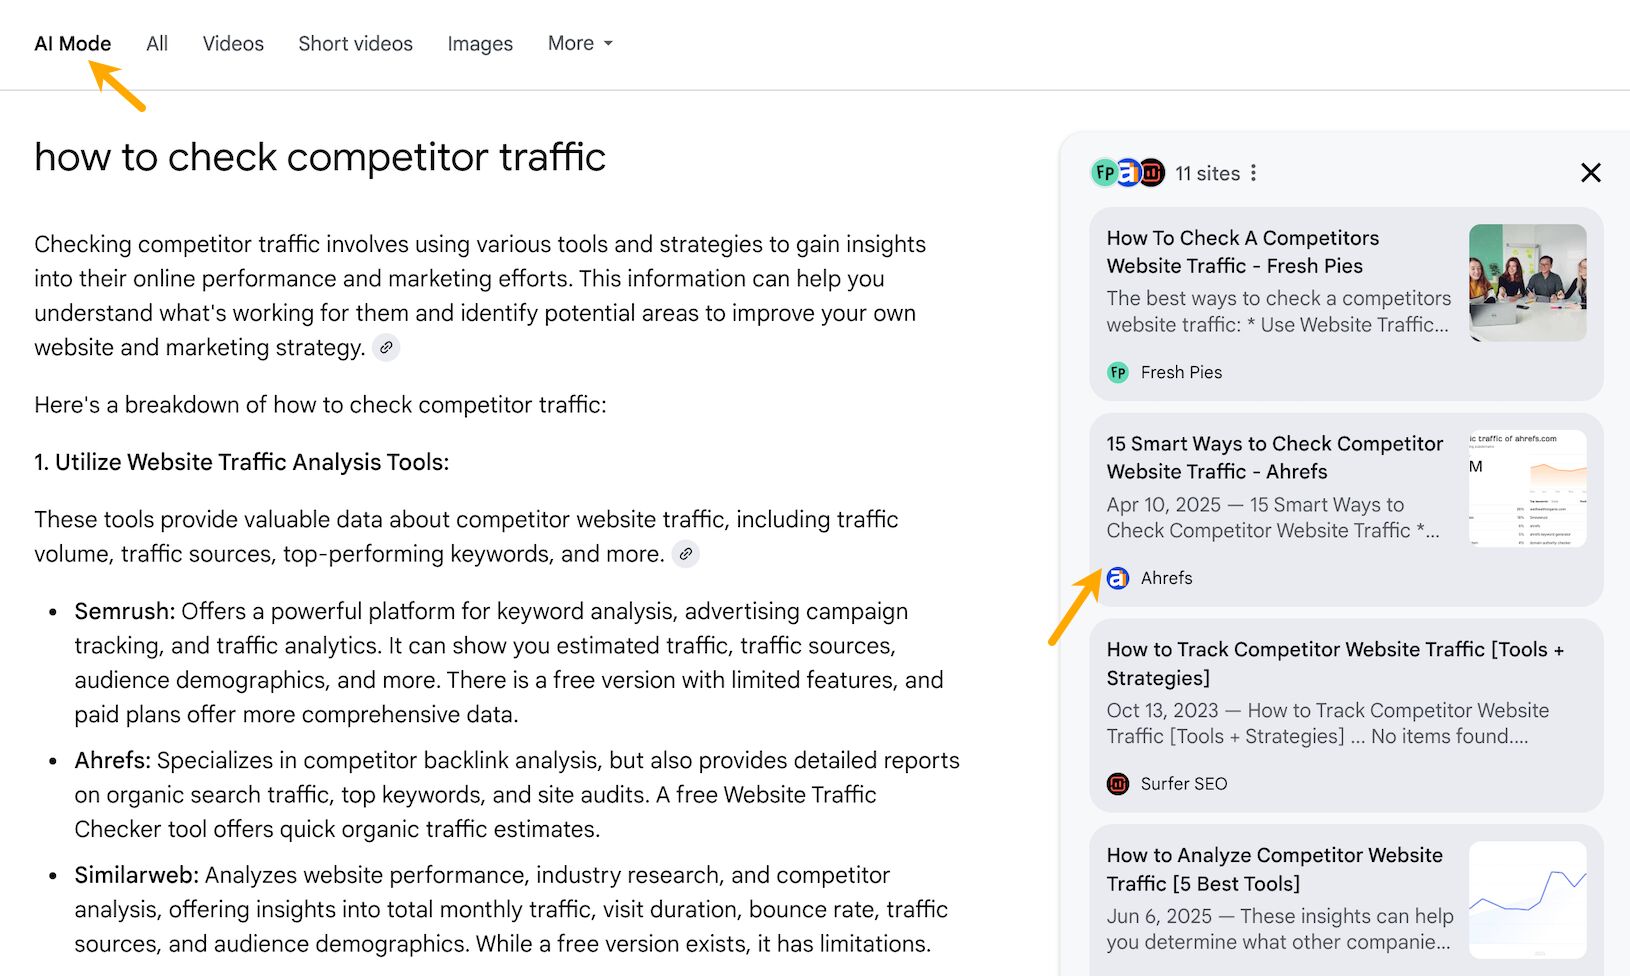Image resolution: width=1630 pixels, height=976 pixels.
Task: Click the link icon after the intro paragraph
Action: point(386,347)
